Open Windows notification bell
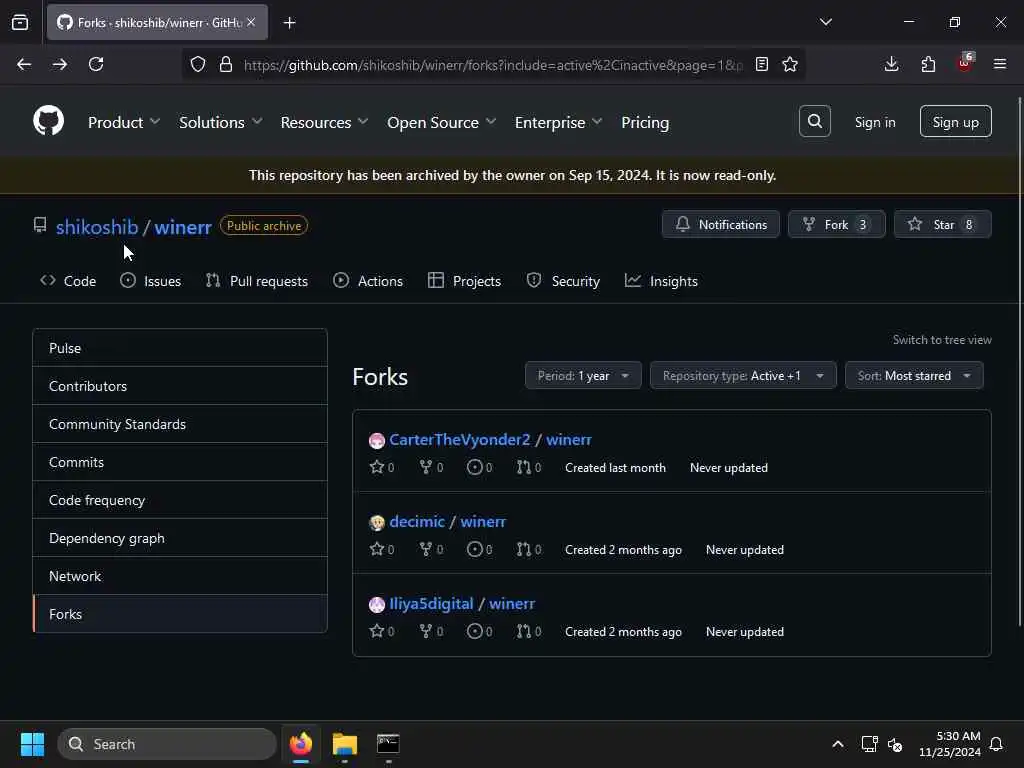Viewport: 1024px width, 768px height. click(997, 744)
